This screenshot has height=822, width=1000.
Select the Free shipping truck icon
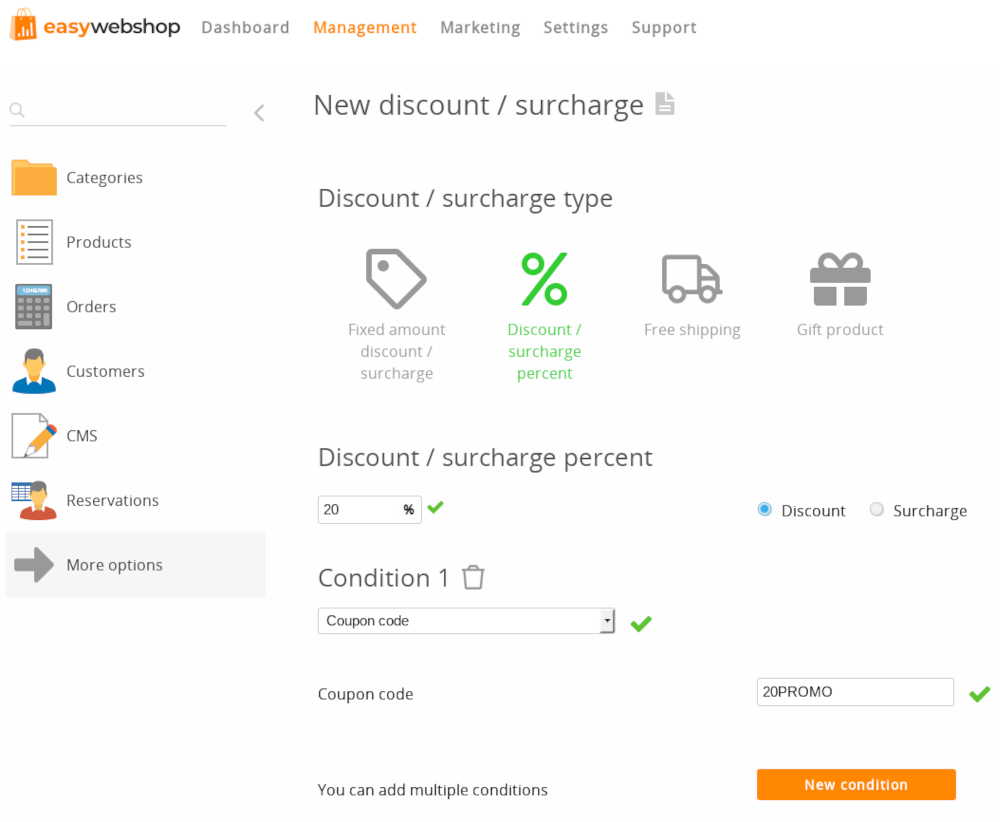pos(692,280)
